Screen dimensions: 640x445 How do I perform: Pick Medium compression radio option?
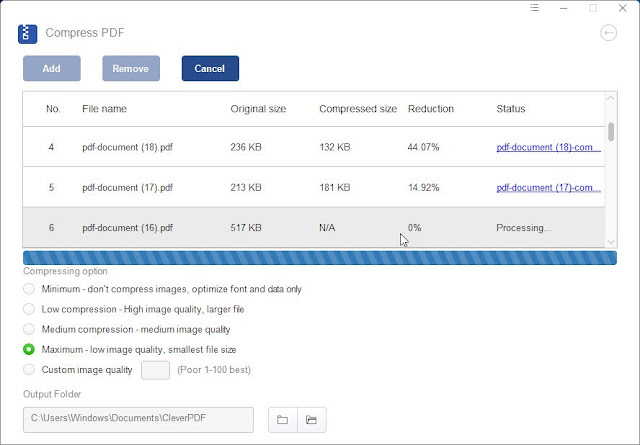[29, 329]
